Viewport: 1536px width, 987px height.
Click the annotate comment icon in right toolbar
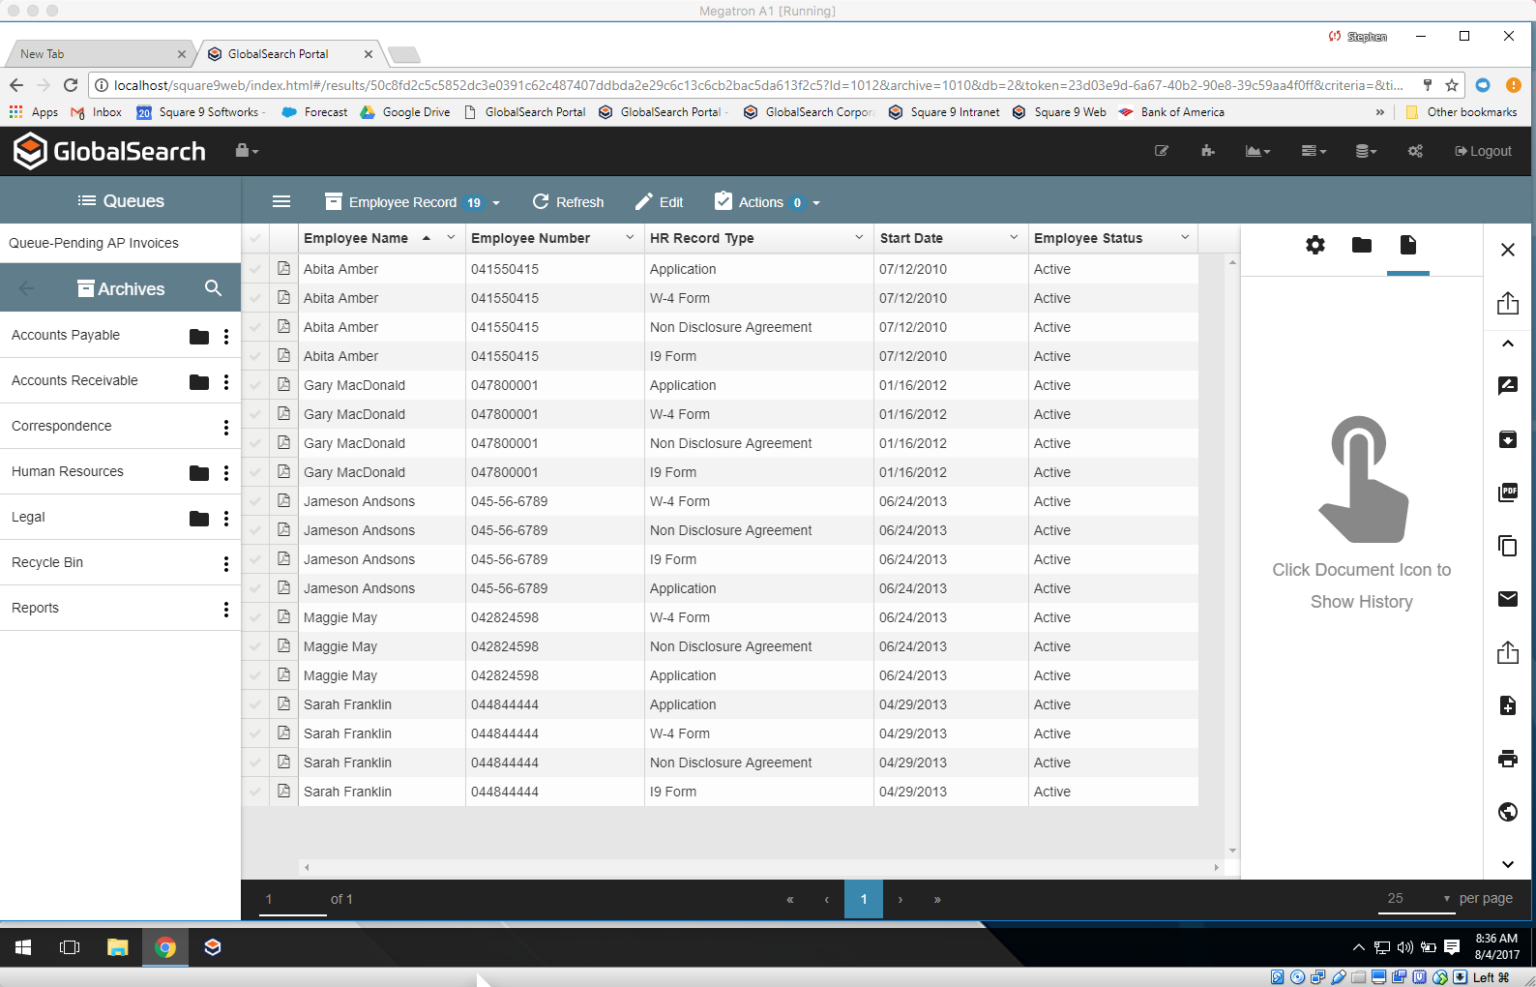tap(1508, 386)
